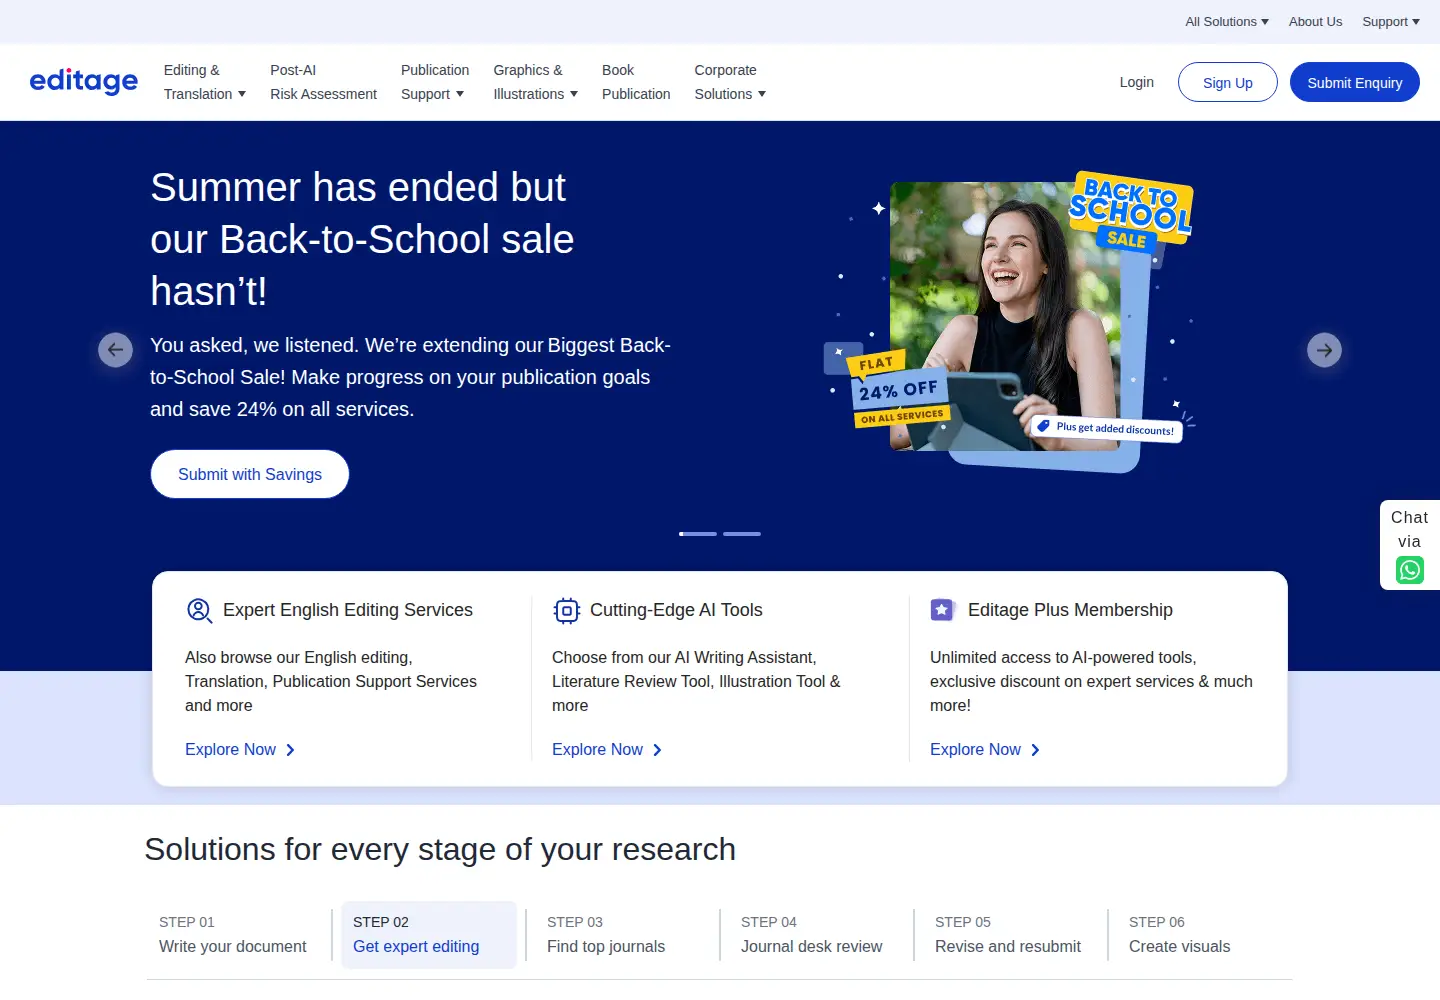Select Step 05 Revise and resubmit tab
The image size is (1440, 1000).
click(1010, 935)
